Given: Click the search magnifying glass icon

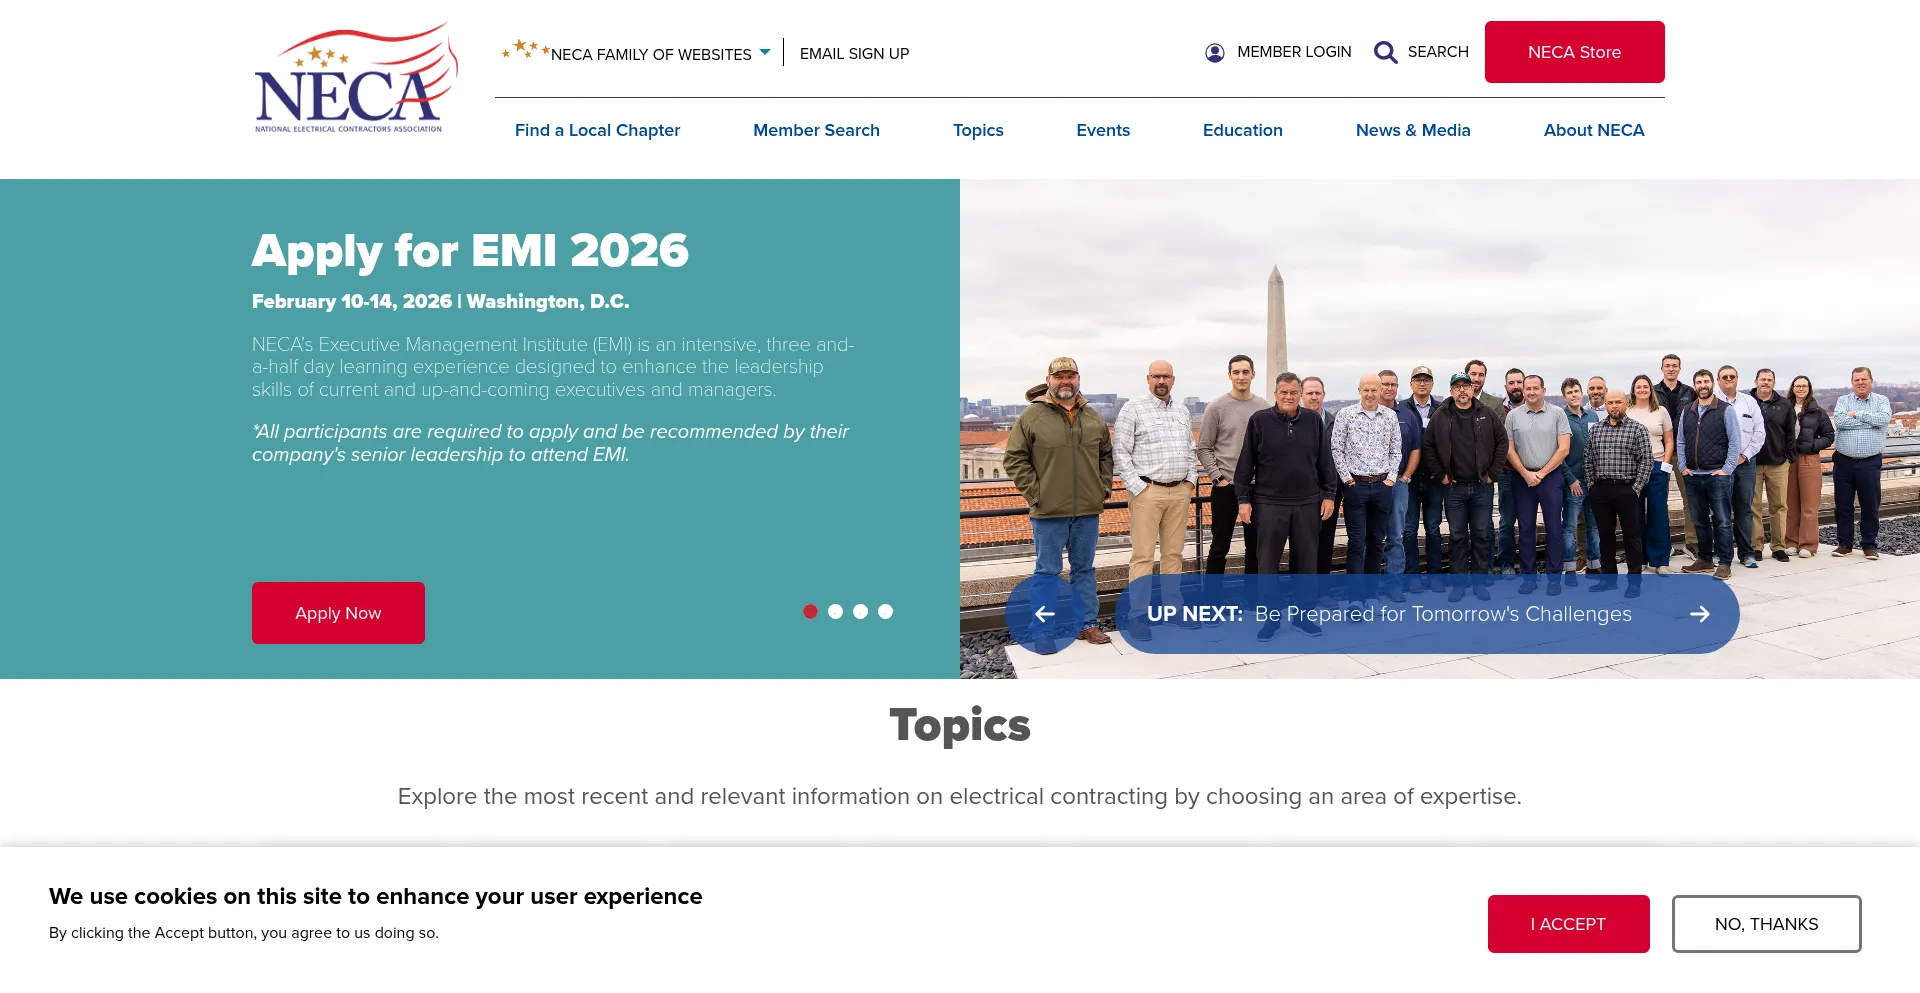Looking at the screenshot, I should [1385, 52].
